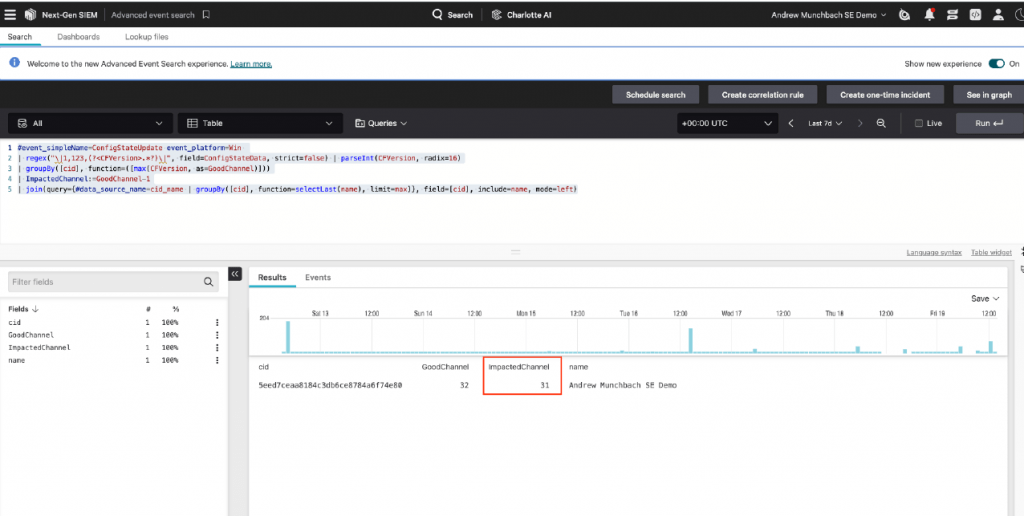Bookmark the Advanced event search page

coord(206,15)
